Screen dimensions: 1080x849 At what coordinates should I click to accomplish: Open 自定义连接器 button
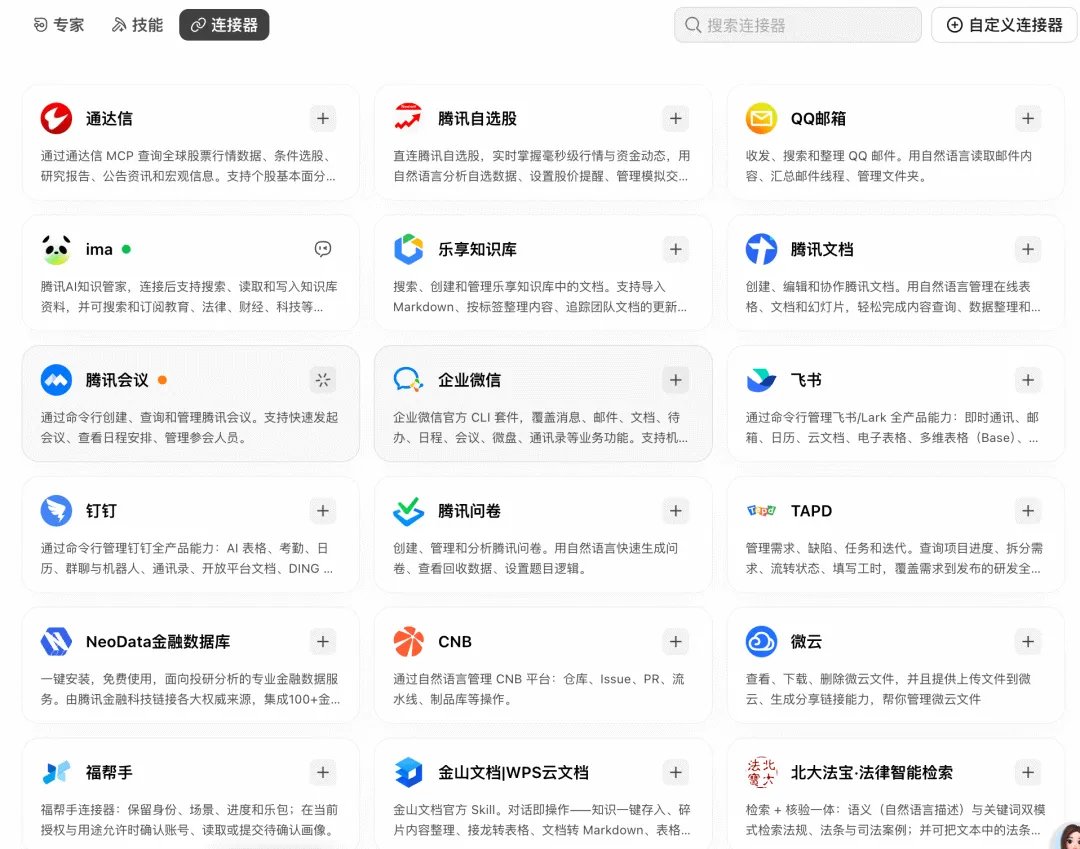coord(1004,25)
